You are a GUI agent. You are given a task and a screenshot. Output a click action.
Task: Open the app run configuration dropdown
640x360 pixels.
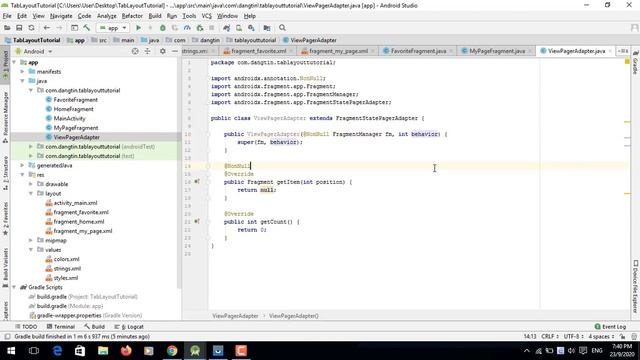(113, 28)
